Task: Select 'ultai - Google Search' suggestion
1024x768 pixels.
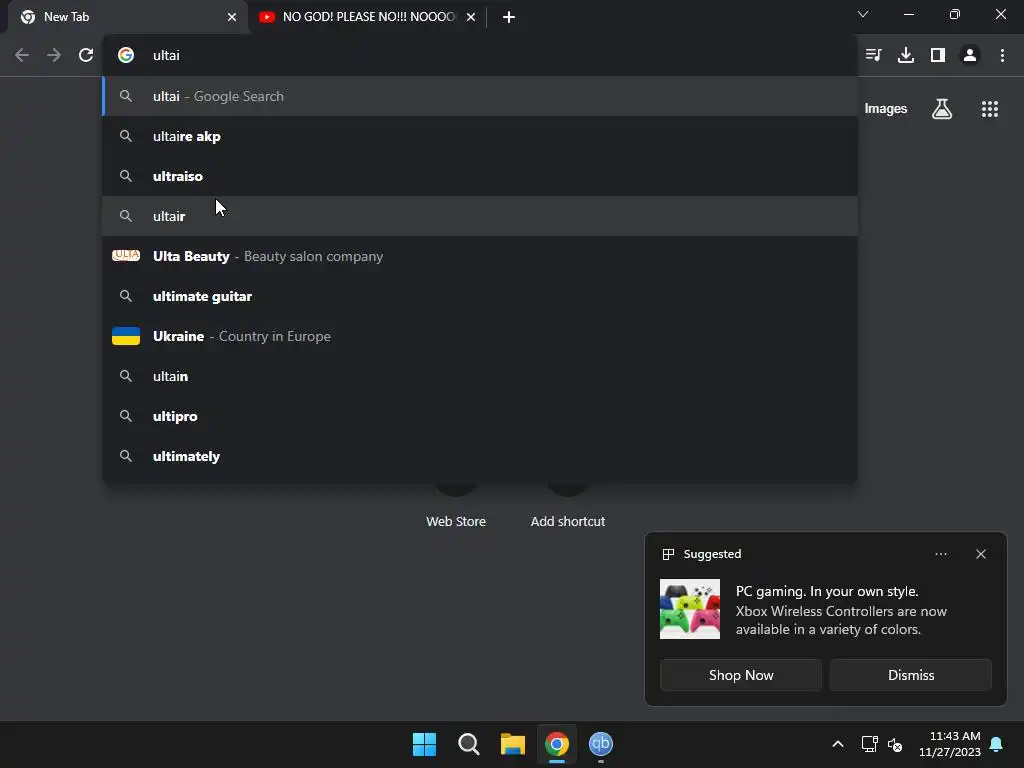Action: click(x=480, y=96)
